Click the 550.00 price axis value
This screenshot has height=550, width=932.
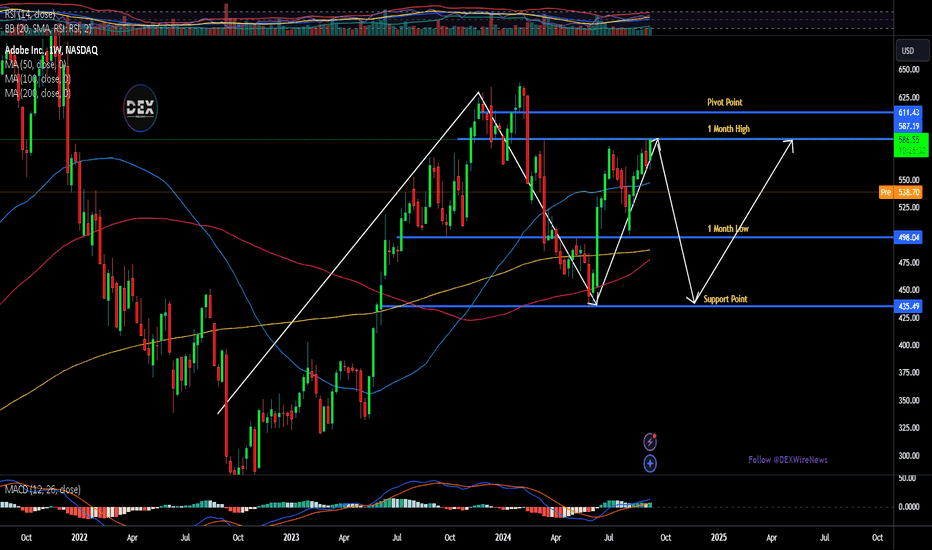click(909, 180)
